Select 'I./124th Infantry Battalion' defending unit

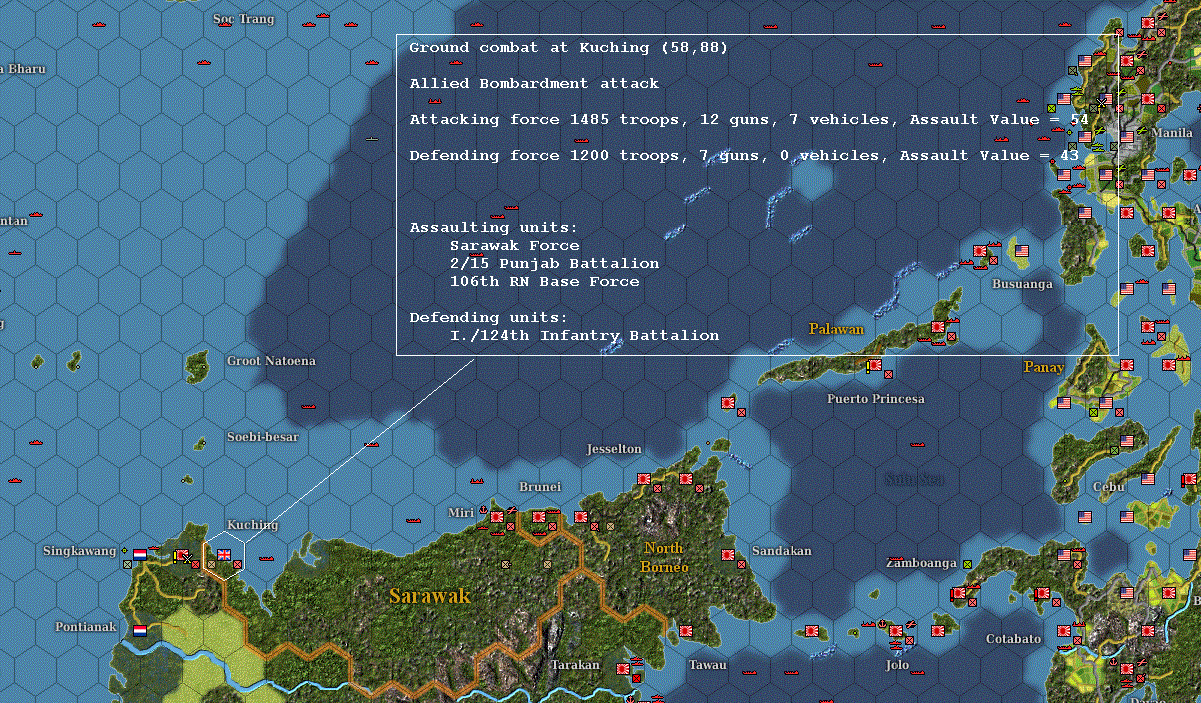click(584, 336)
